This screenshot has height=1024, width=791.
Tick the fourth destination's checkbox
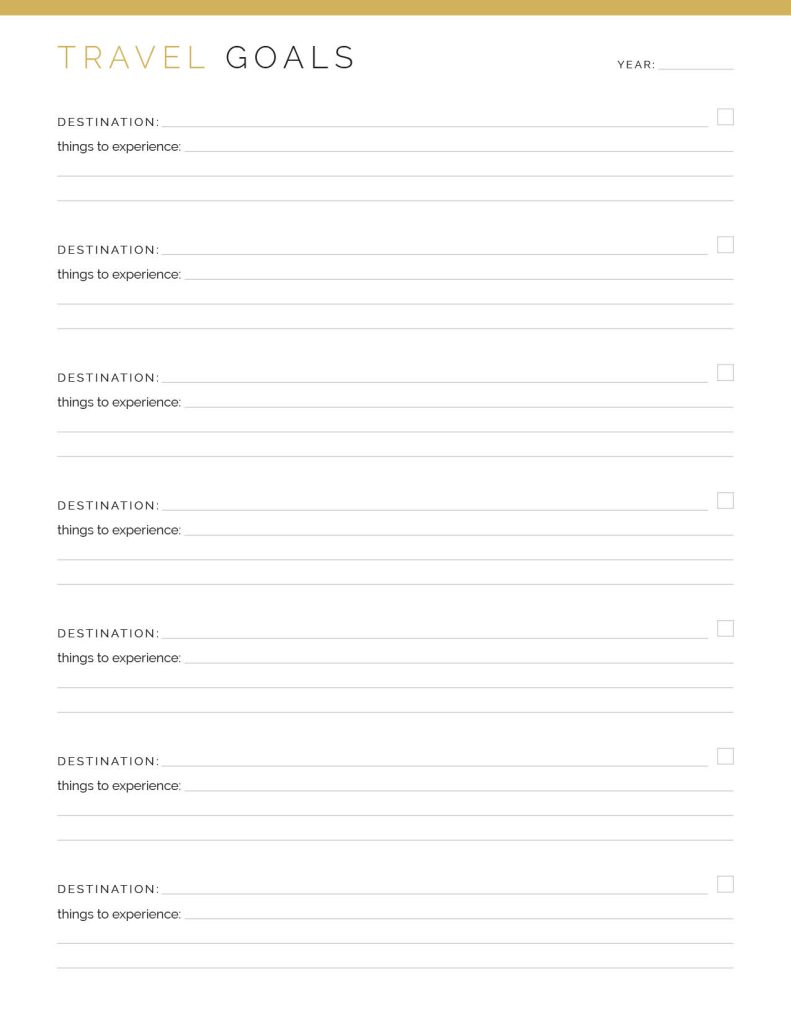(x=725, y=501)
